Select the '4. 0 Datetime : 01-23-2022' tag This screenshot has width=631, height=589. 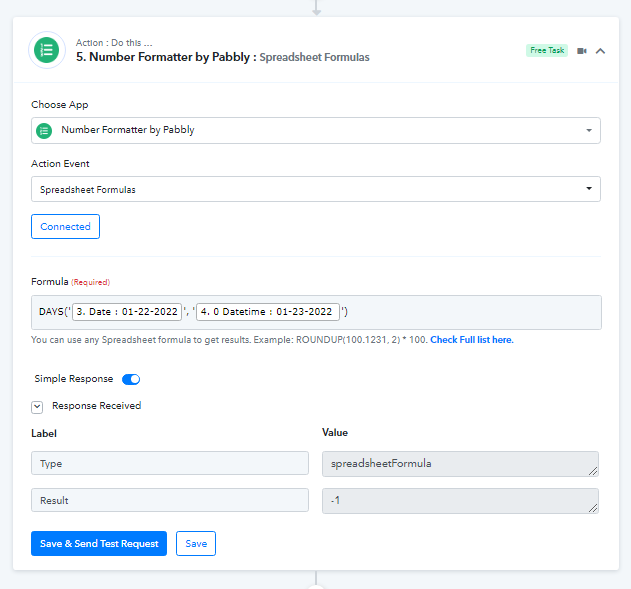point(268,312)
